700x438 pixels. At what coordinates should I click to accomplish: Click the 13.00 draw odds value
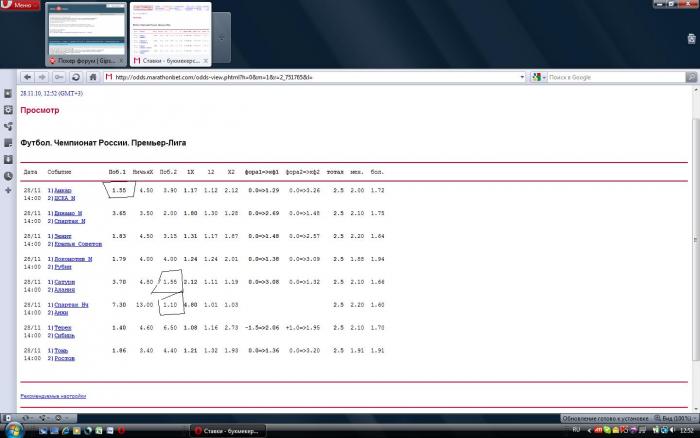[x=145, y=305]
